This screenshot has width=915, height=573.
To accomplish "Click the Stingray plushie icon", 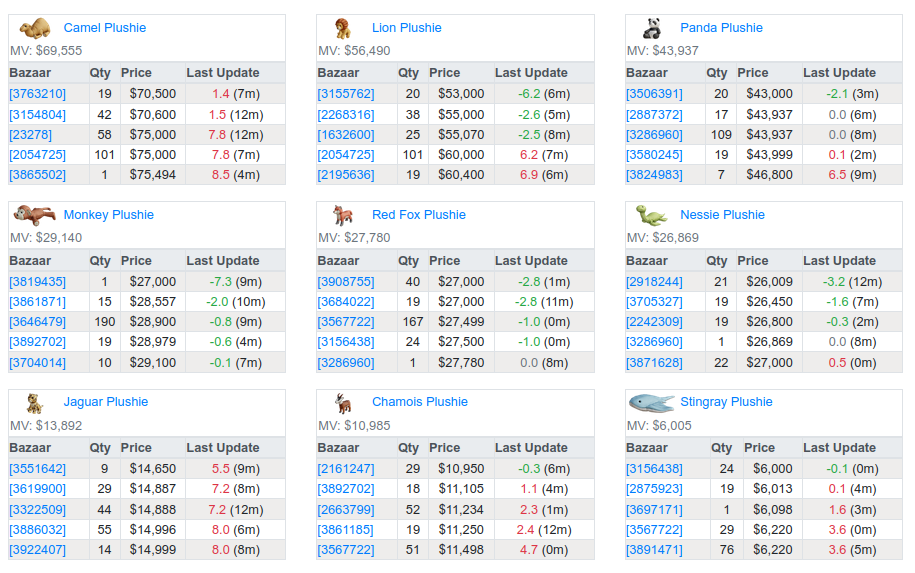I will coord(651,402).
